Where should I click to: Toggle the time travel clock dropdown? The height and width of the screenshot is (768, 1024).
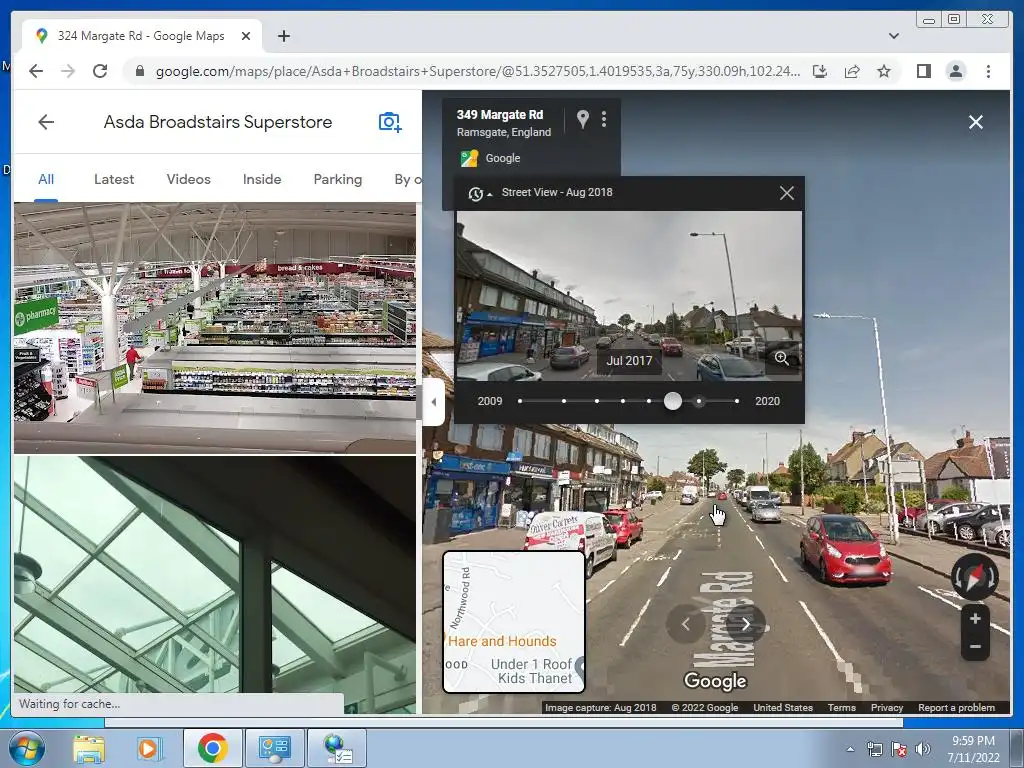point(479,193)
